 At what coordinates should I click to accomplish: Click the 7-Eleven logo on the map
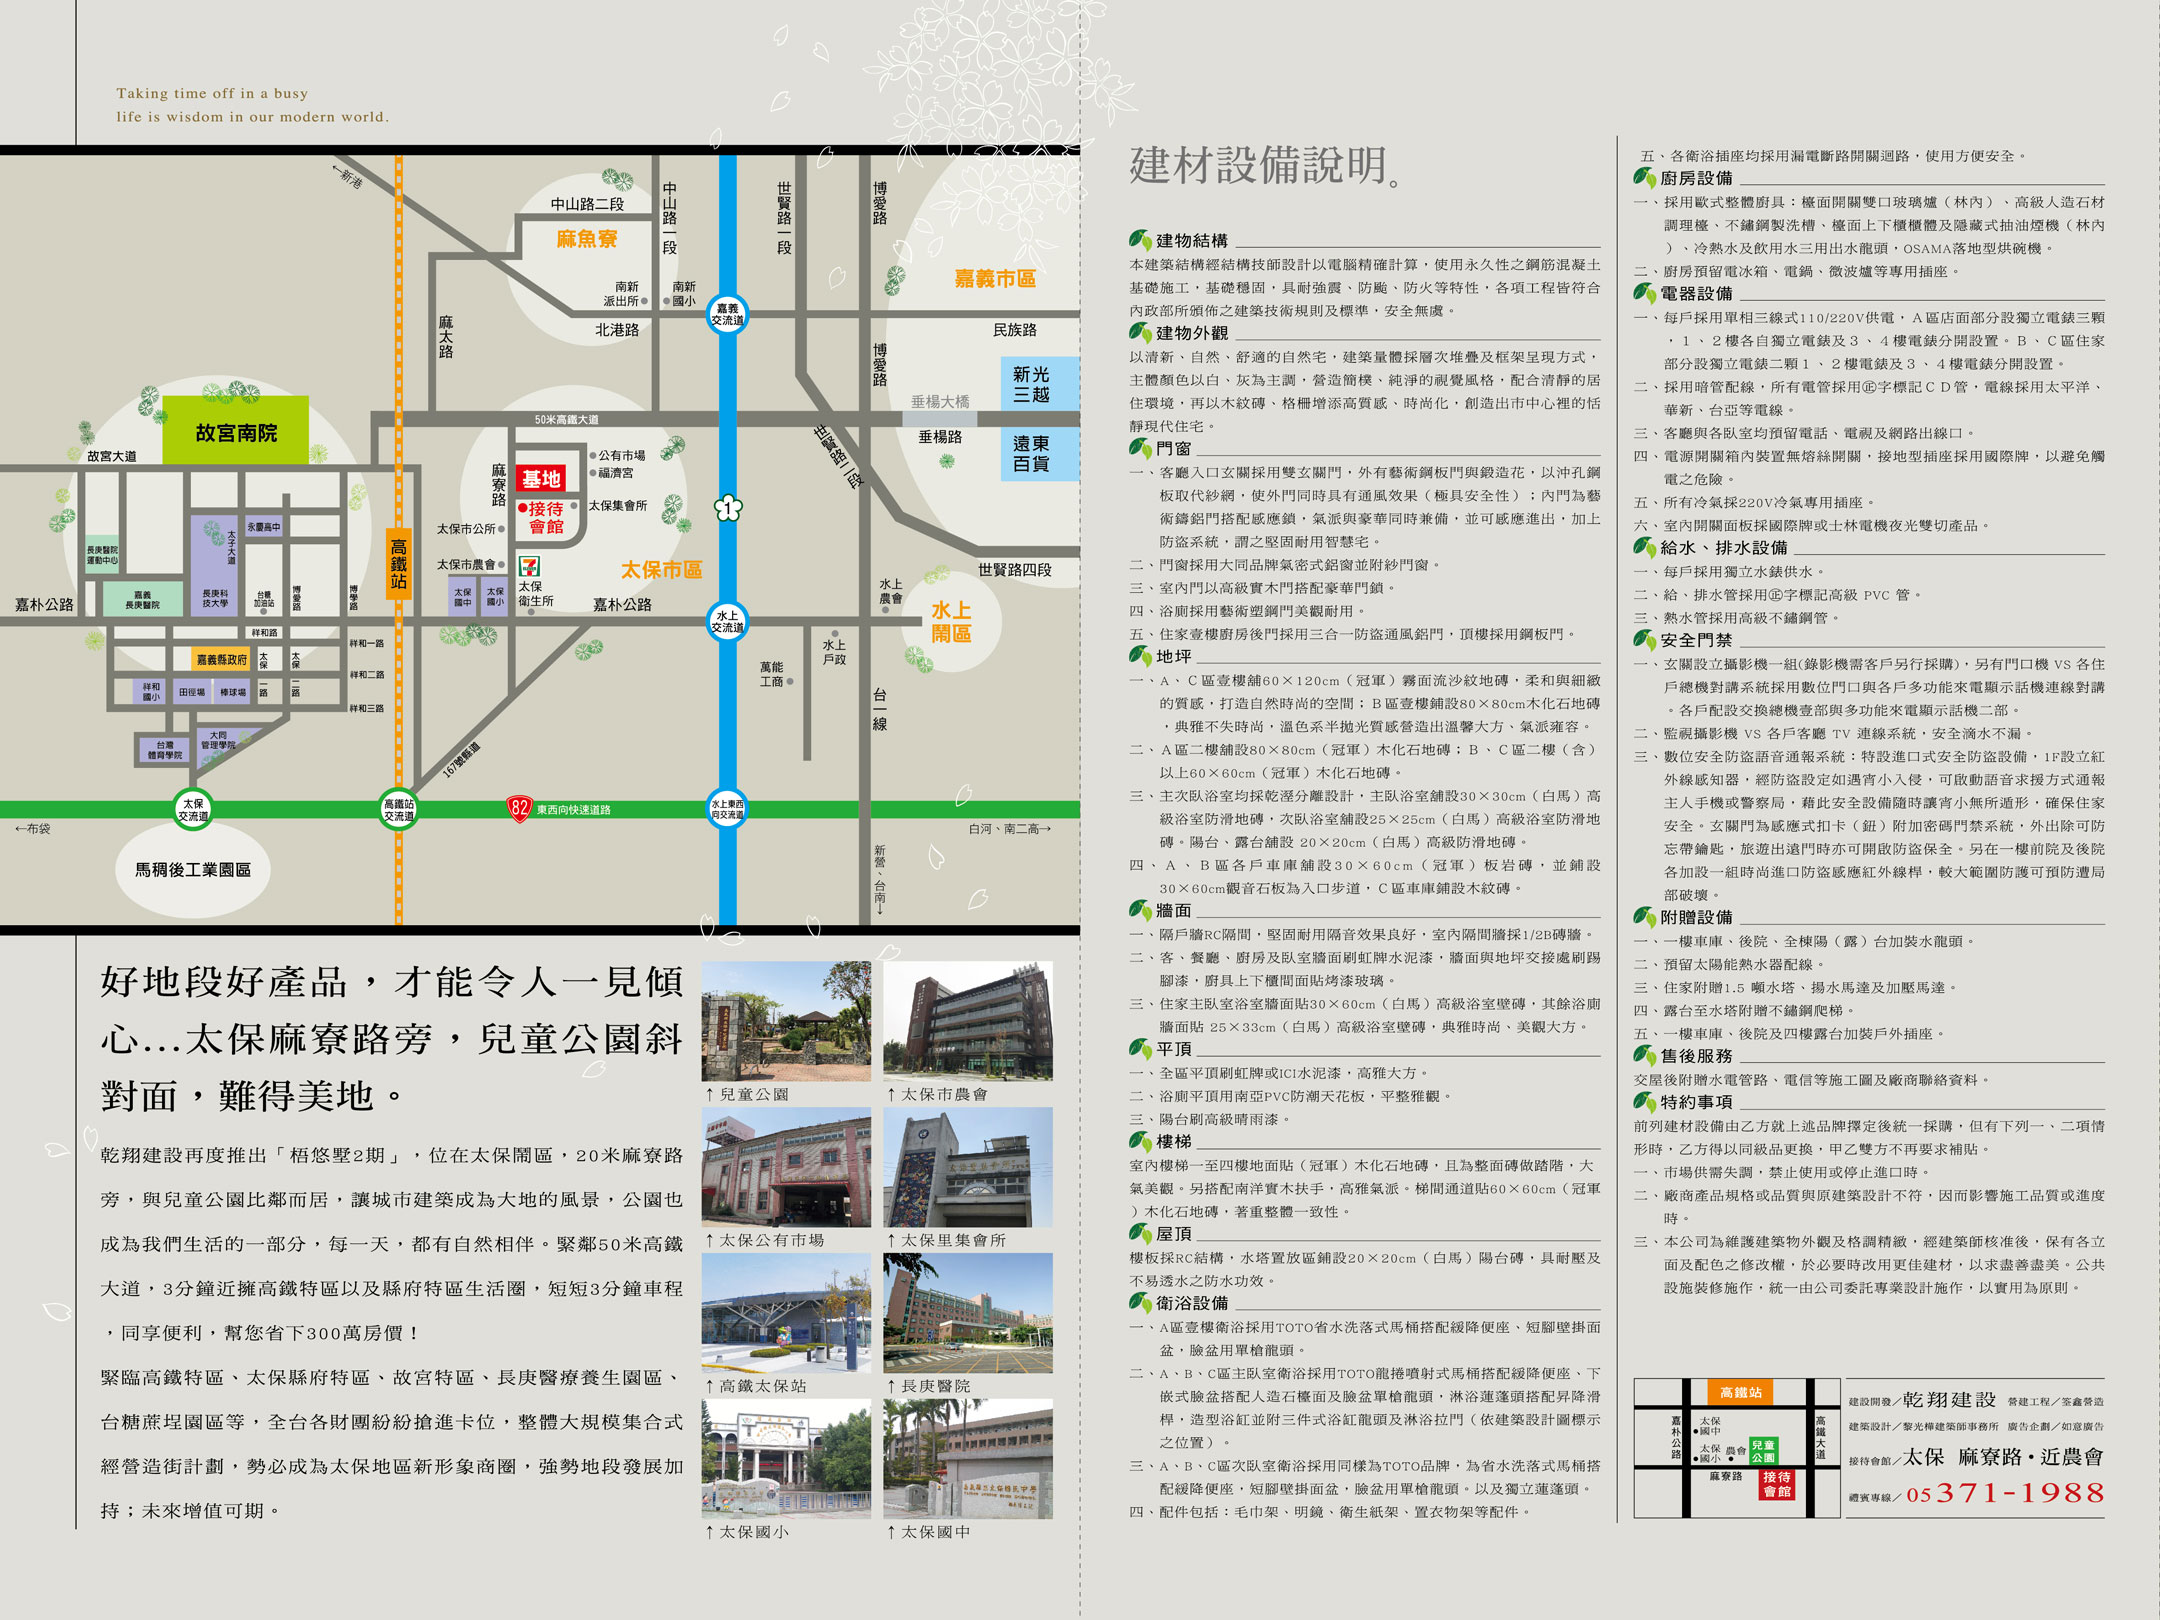(x=529, y=566)
